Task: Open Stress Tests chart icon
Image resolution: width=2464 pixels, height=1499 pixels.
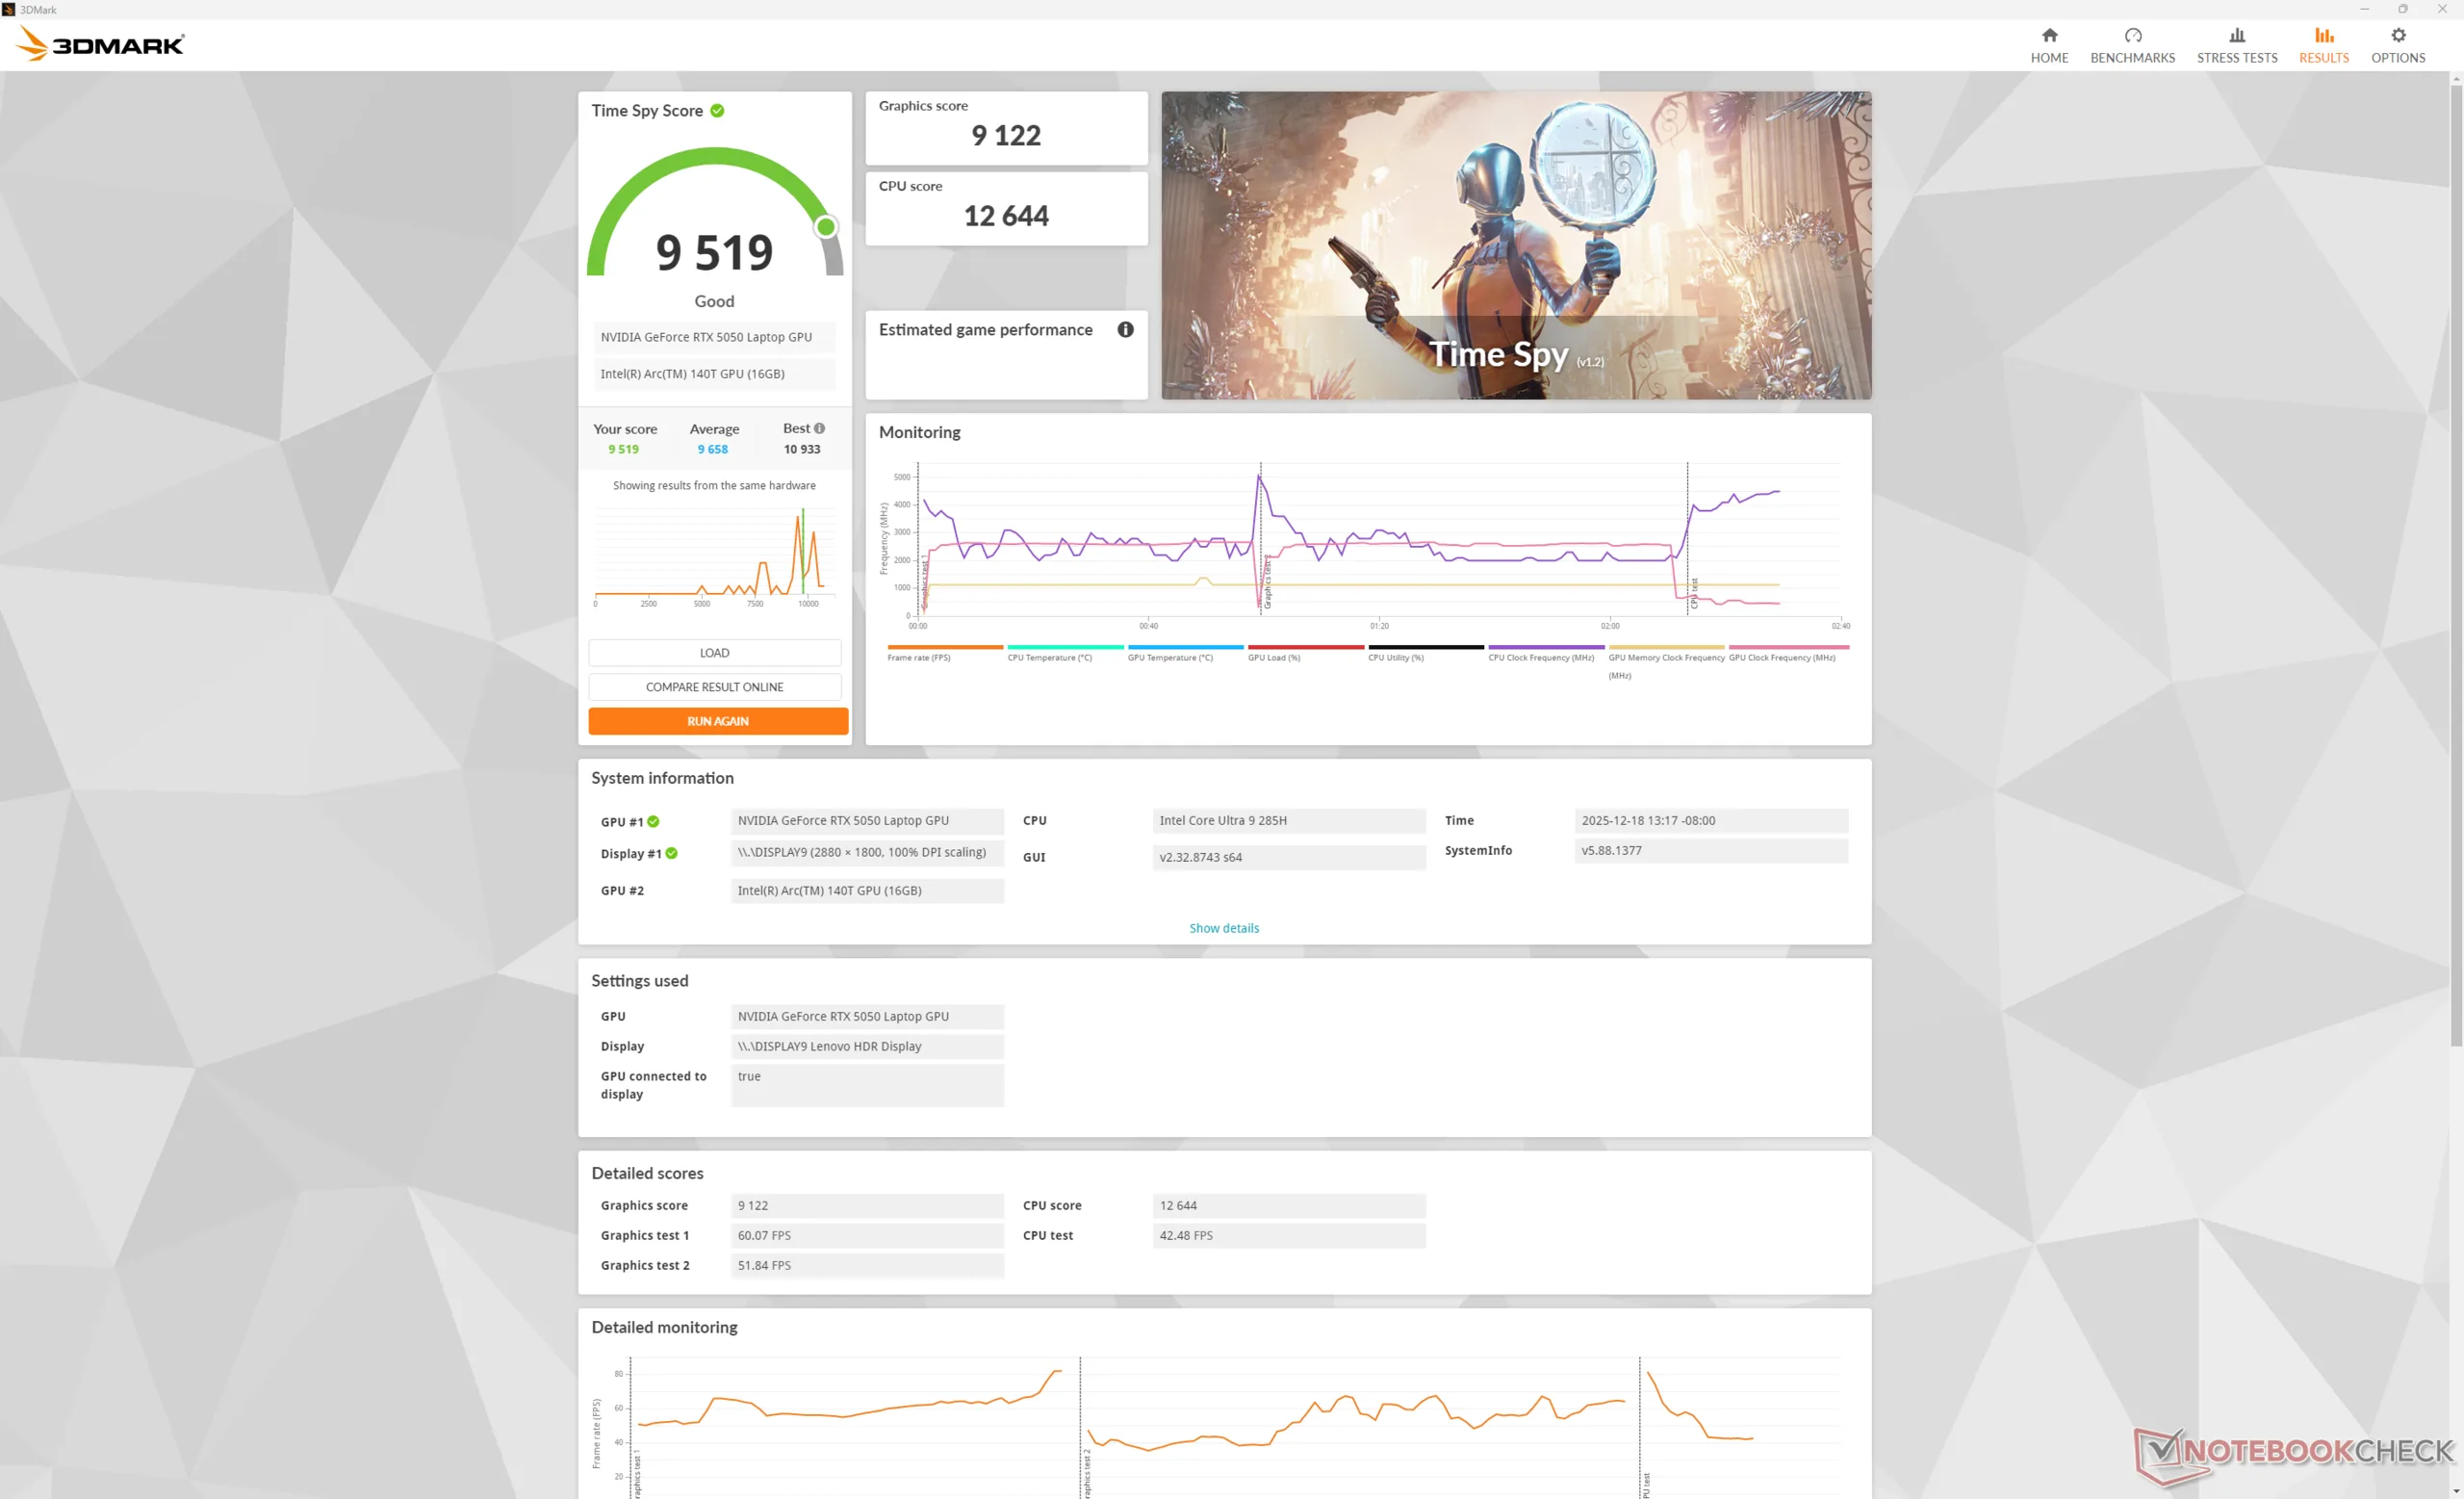Action: coord(2236,36)
